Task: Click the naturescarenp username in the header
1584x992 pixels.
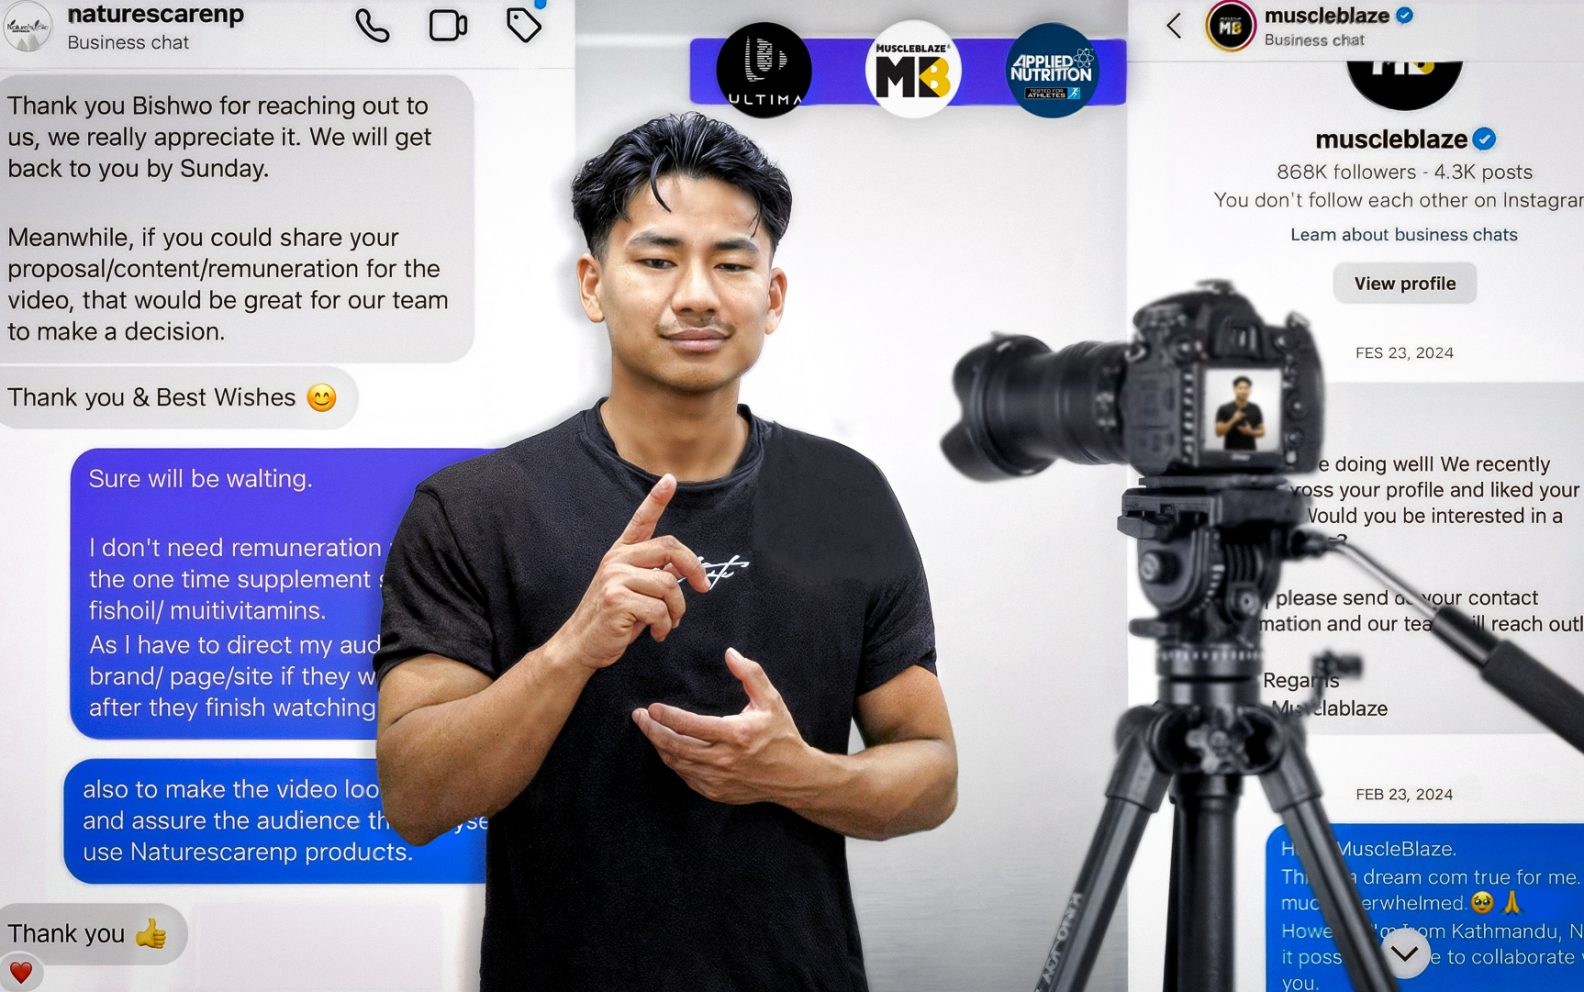Action: [x=155, y=15]
